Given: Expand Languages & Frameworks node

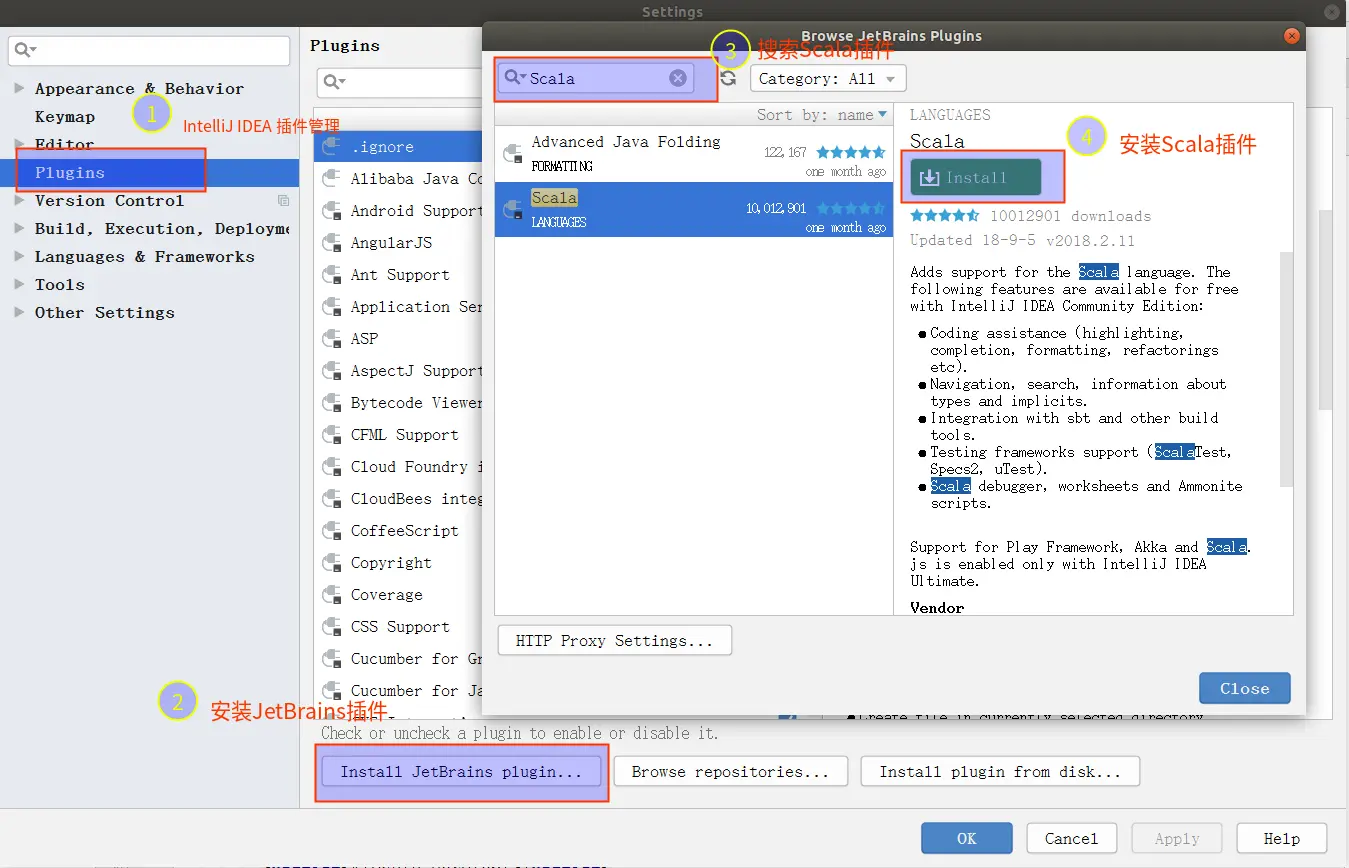Looking at the screenshot, I should [x=19, y=256].
